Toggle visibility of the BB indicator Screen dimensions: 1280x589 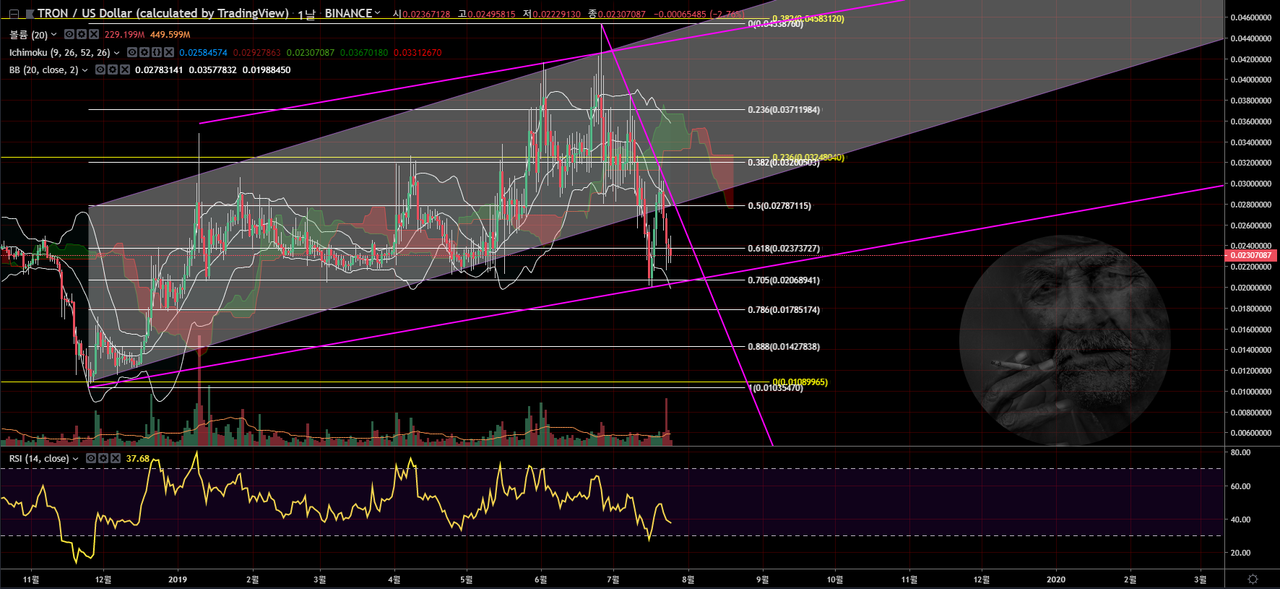100,70
